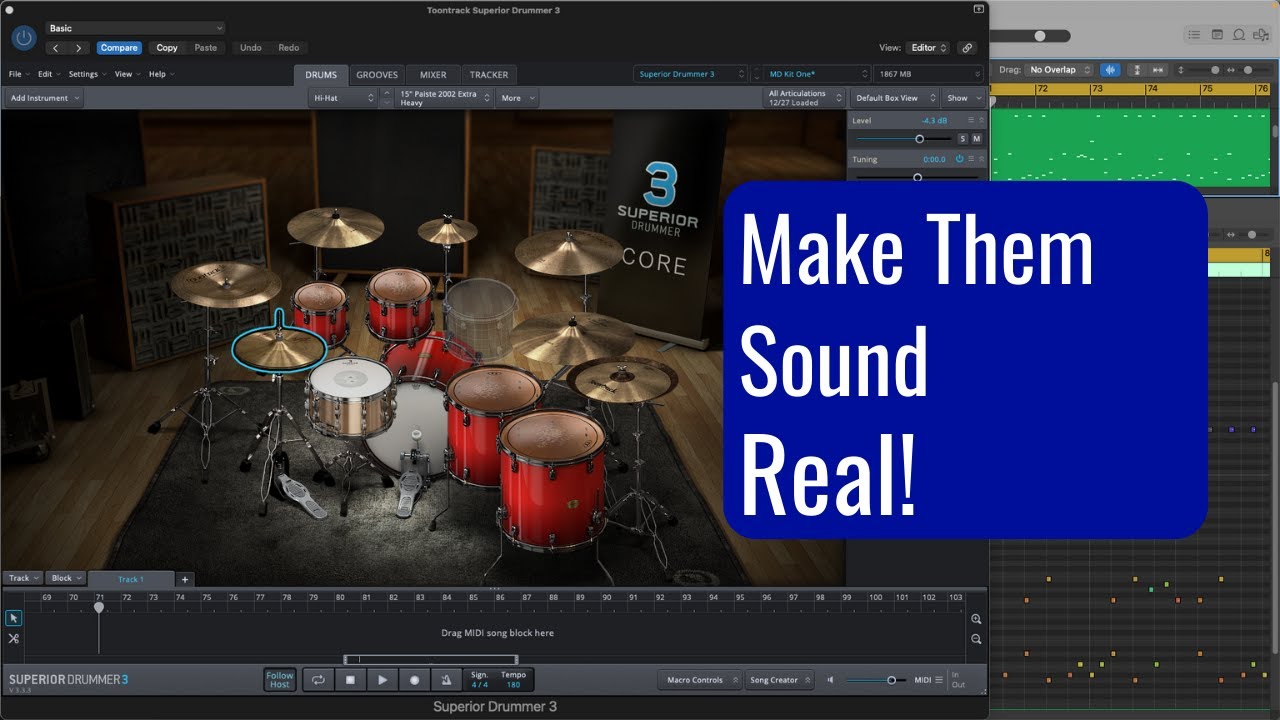The height and width of the screenshot is (720, 1280).
Task: Solo the instrument with S button
Action: pos(963,139)
